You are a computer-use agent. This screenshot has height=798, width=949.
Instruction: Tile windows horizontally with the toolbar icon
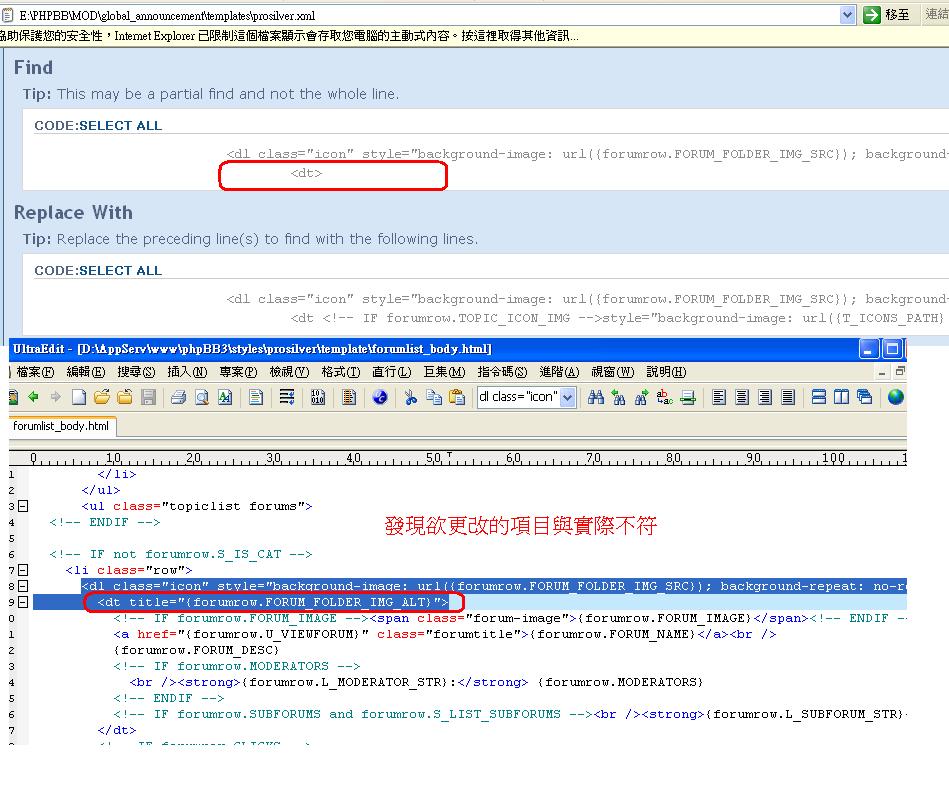(818, 397)
